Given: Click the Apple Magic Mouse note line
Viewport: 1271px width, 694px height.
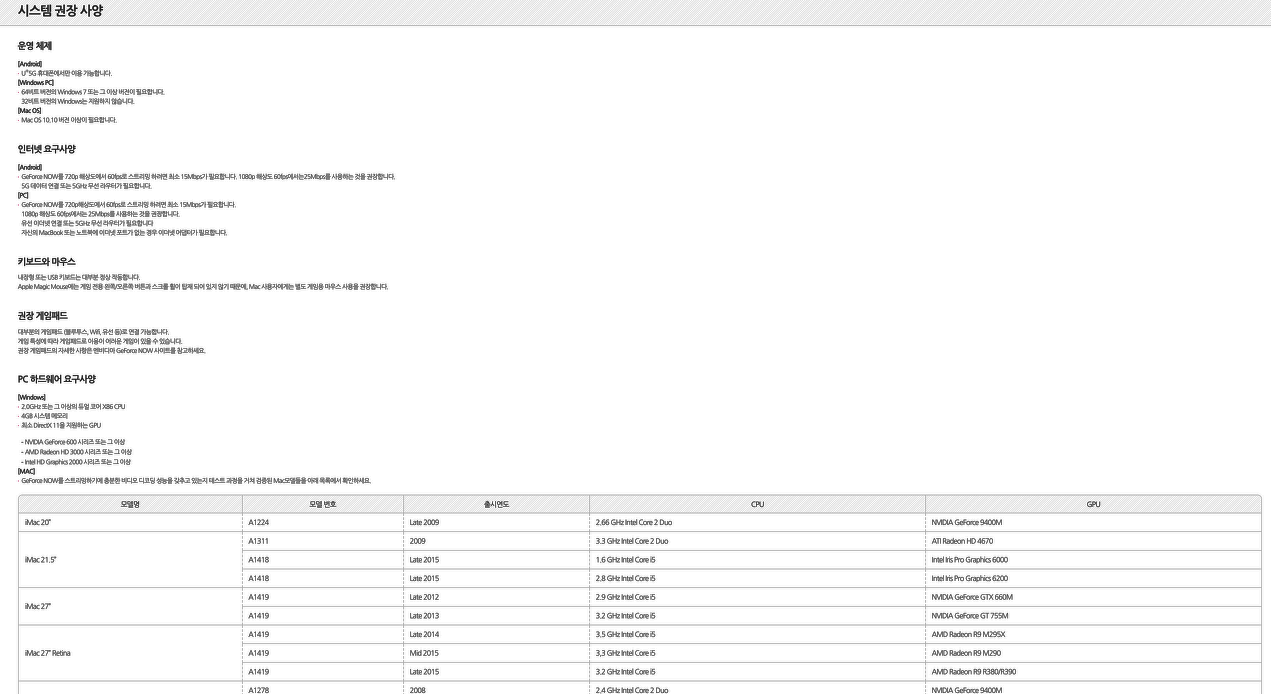Looking at the screenshot, I should click(x=203, y=287).
